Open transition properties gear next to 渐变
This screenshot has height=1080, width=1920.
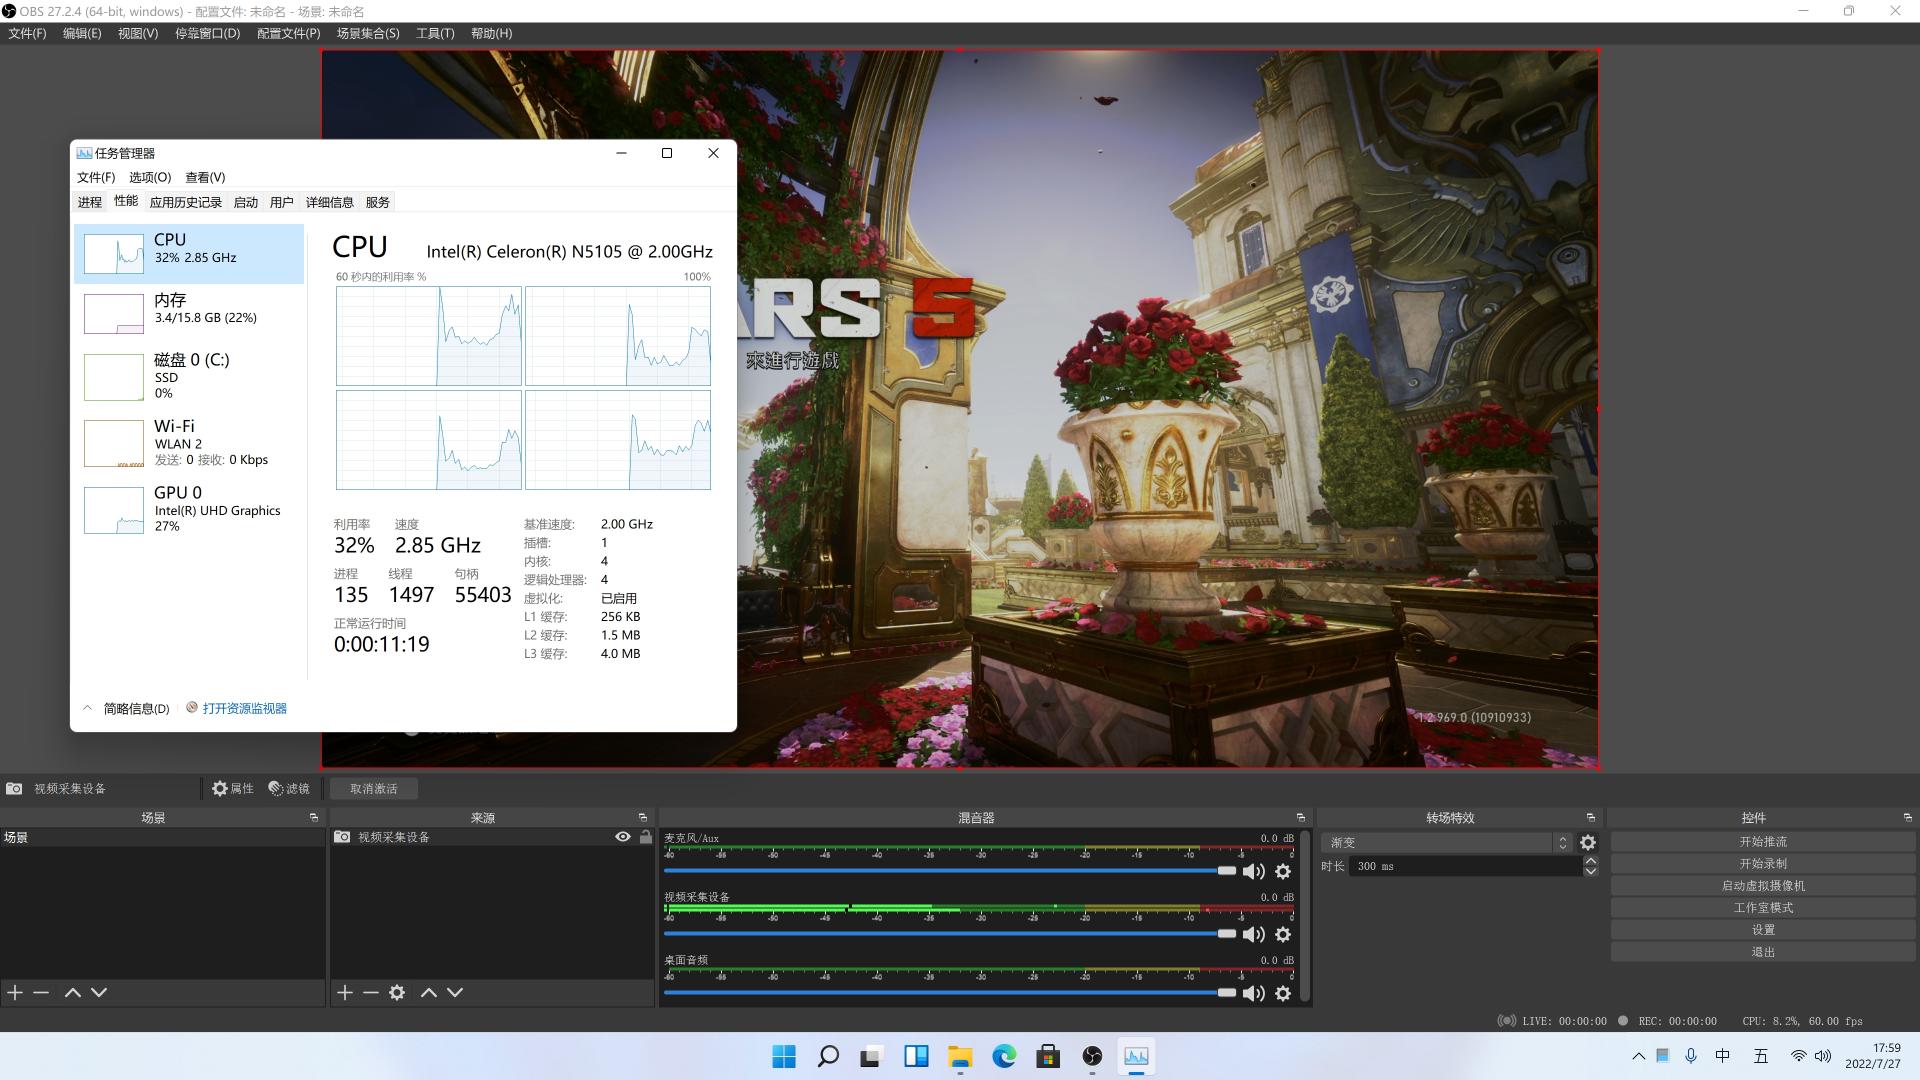click(1588, 843)
